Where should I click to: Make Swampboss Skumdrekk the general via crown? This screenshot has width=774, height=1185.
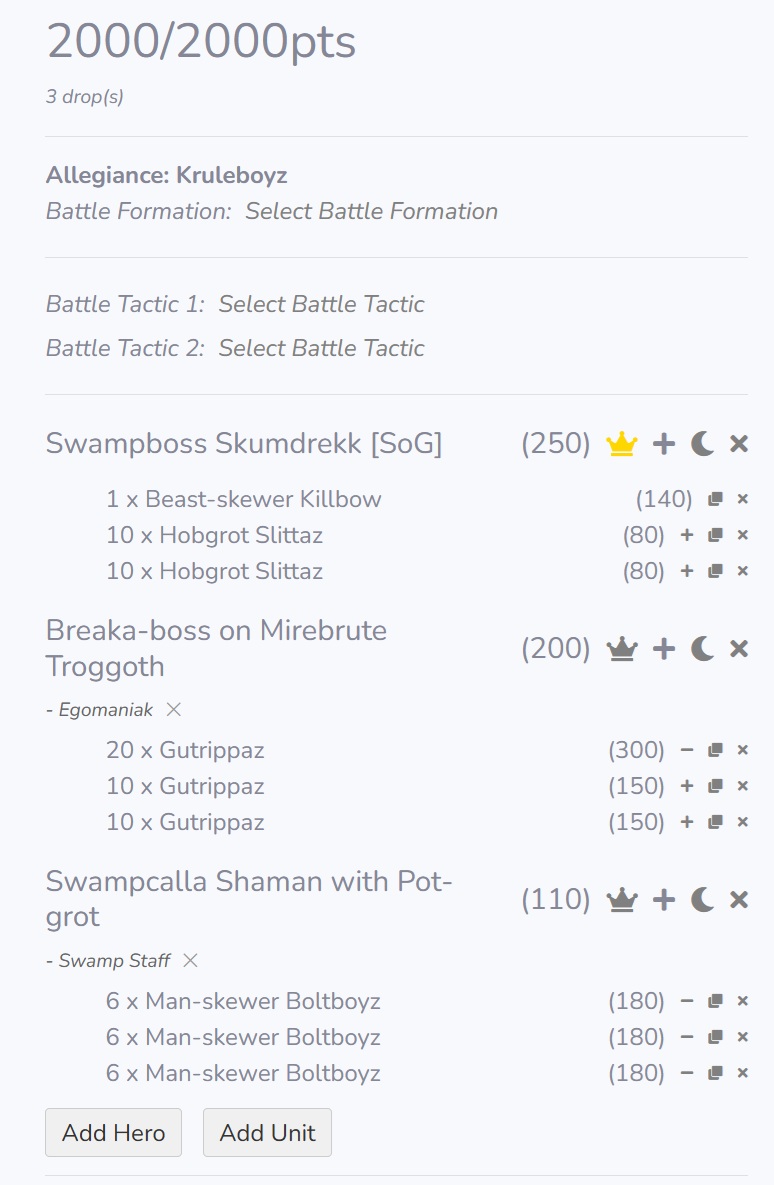(622, 444)
